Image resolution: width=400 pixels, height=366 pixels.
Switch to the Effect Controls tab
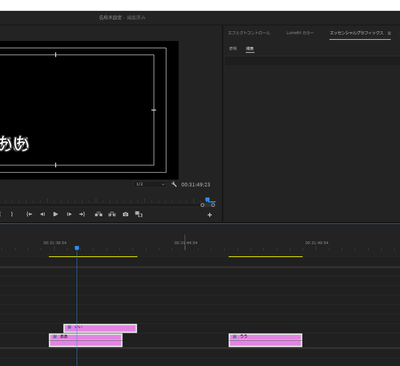249,33
